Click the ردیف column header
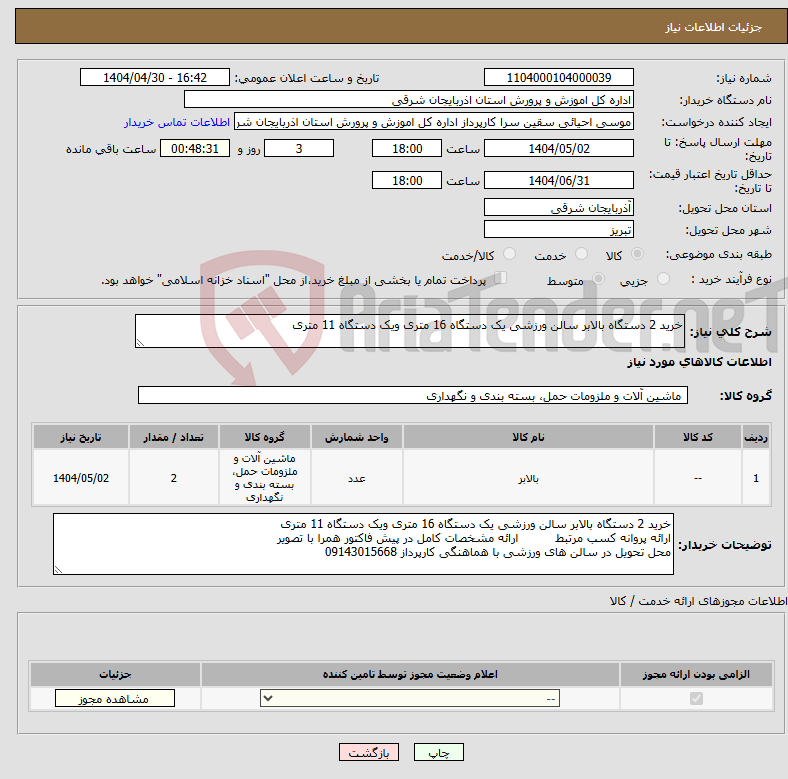The height and width of the screenshot is (779, 788). 756,437
